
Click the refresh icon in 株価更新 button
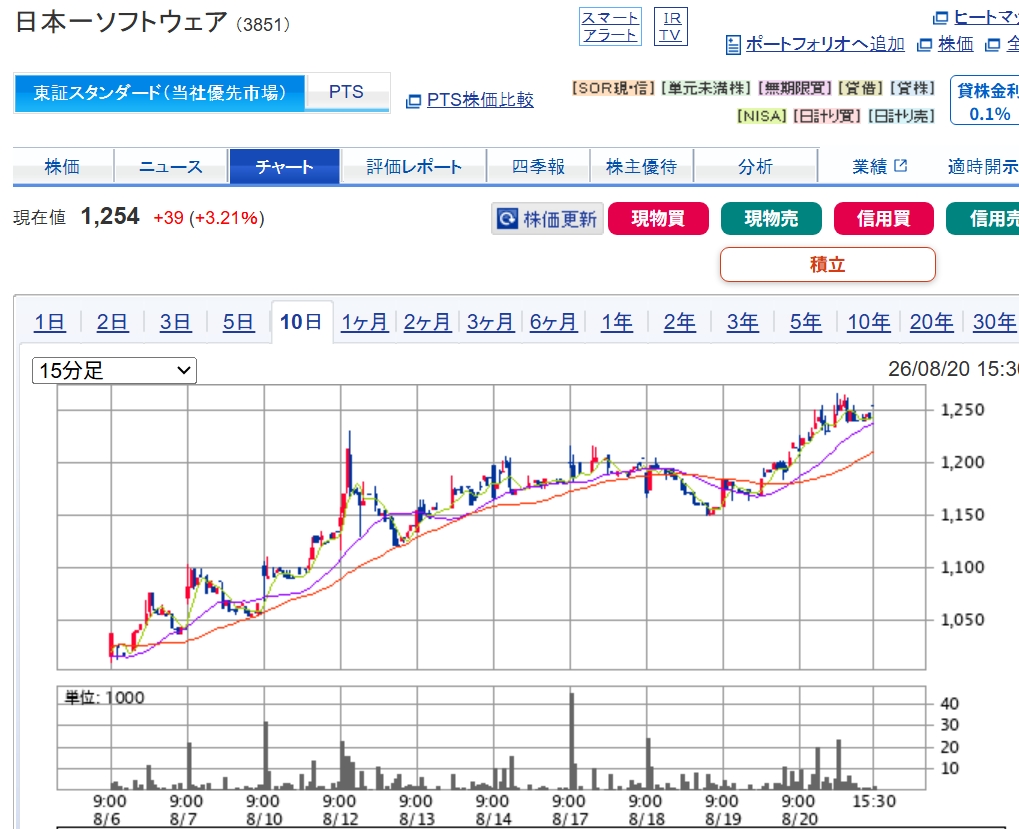[507, 219]
